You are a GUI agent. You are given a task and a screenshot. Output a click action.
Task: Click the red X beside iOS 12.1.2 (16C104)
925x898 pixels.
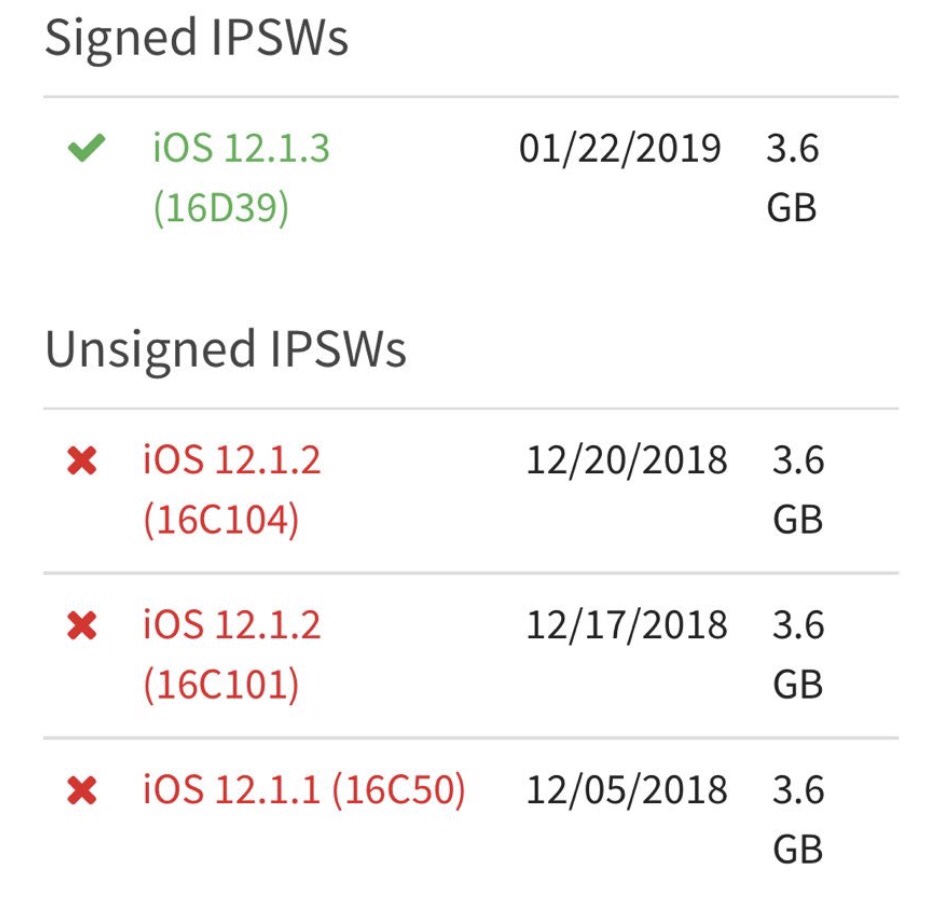[81, 461]
